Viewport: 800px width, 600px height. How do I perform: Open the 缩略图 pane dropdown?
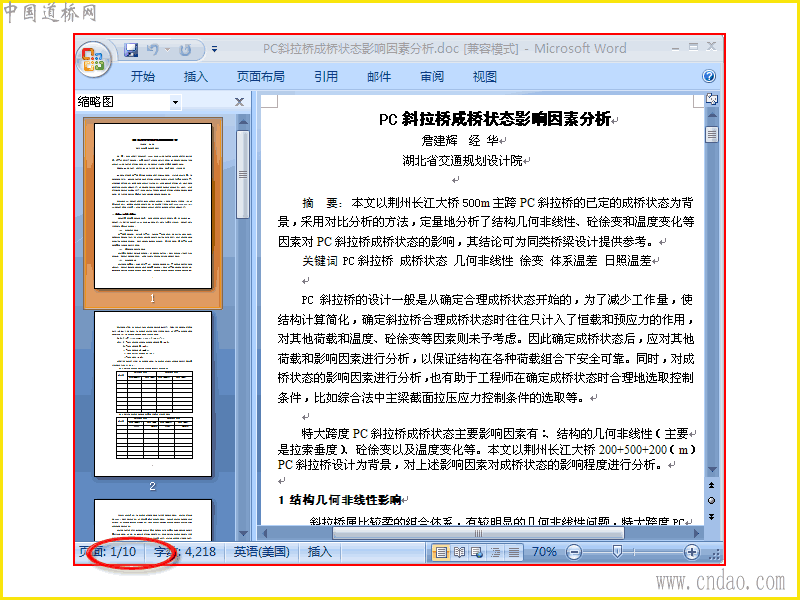175,103
